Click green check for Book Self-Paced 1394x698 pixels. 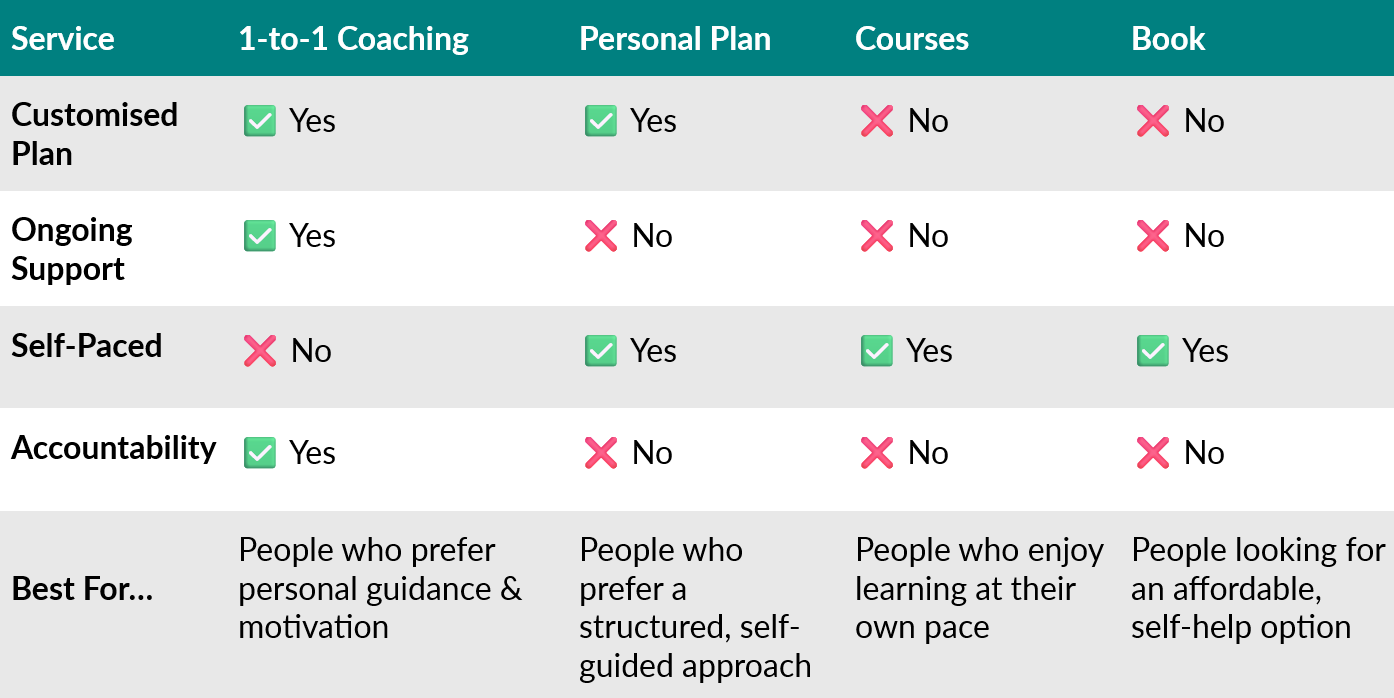click(x=1153, y=351)
